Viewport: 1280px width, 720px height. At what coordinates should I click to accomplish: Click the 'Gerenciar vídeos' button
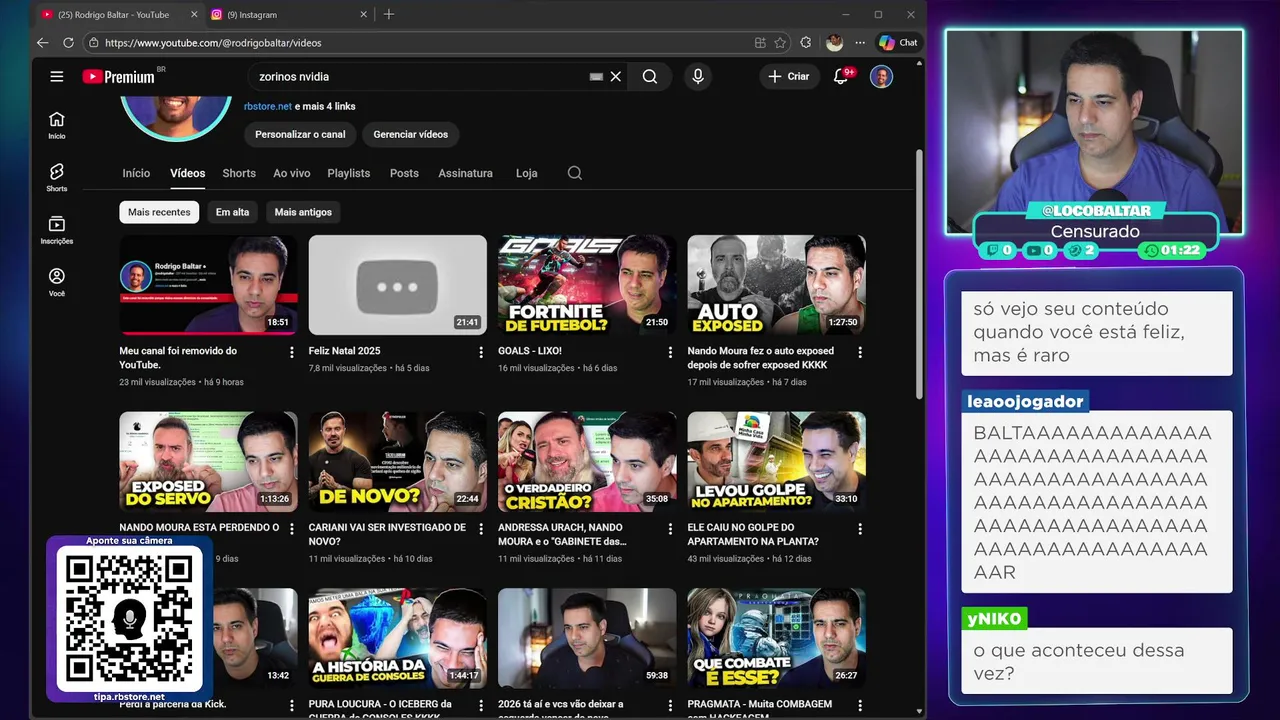[x=411, y=134]
